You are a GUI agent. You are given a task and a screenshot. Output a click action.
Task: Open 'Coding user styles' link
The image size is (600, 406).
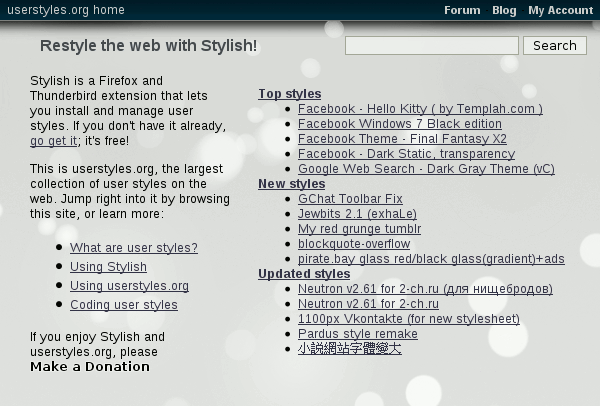(124, 305)
